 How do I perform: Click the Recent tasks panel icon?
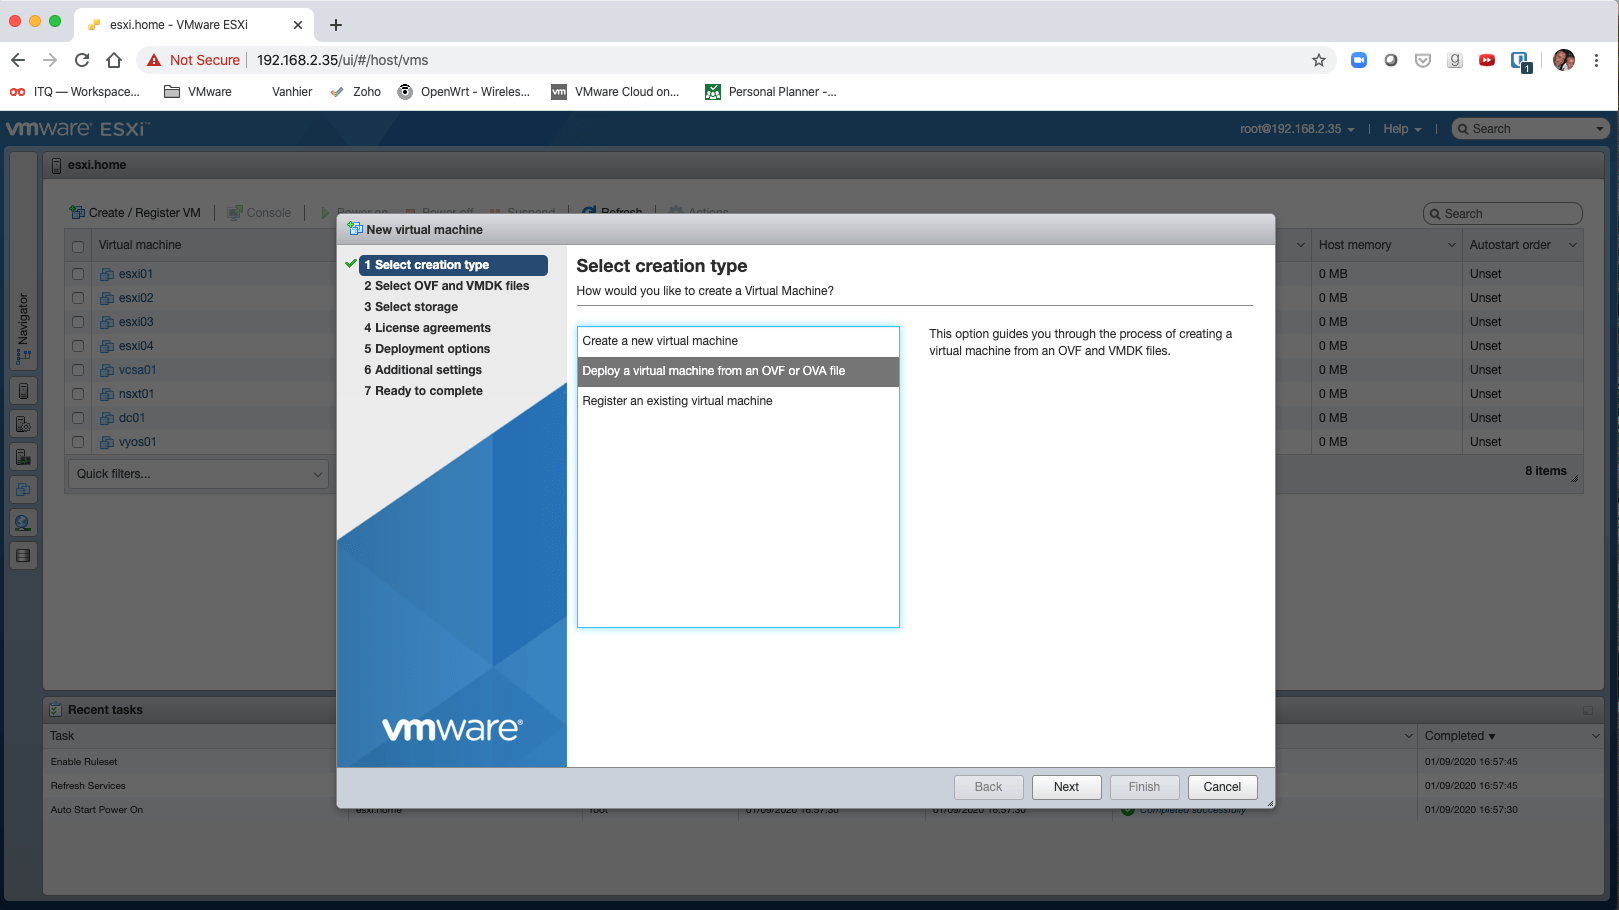(x=56, y=710)
